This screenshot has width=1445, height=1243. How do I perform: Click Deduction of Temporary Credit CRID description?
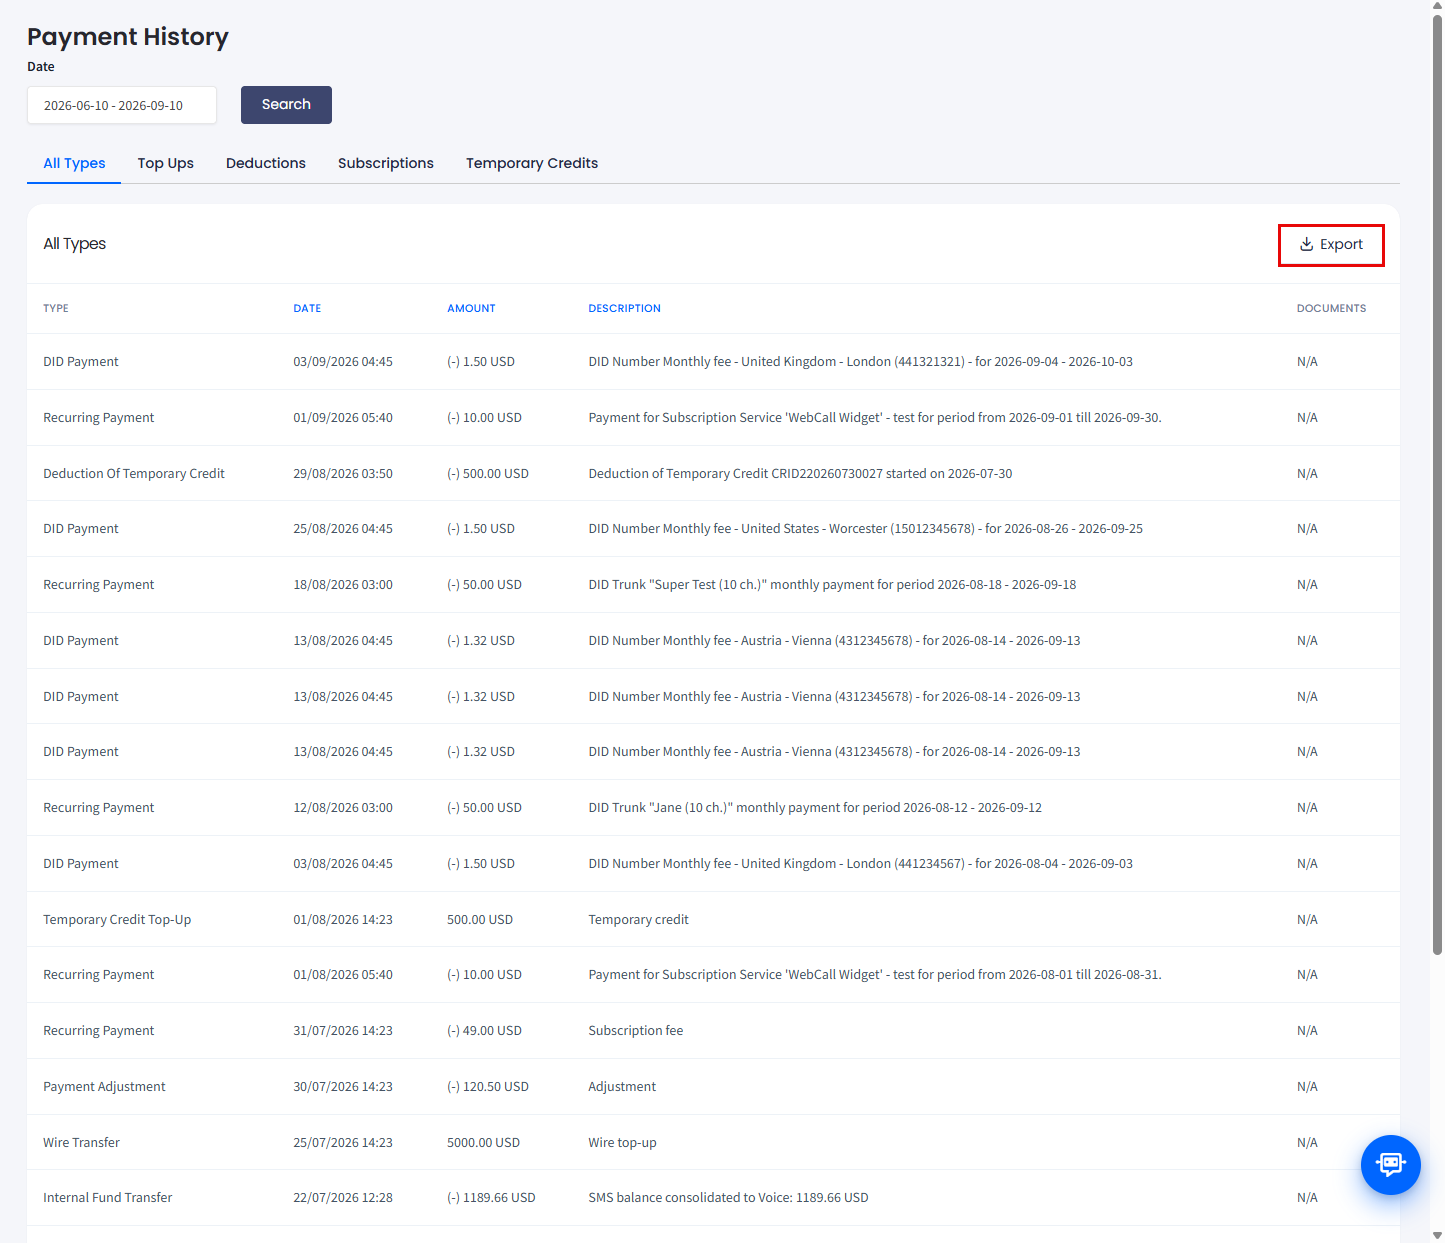pos(800,474)
